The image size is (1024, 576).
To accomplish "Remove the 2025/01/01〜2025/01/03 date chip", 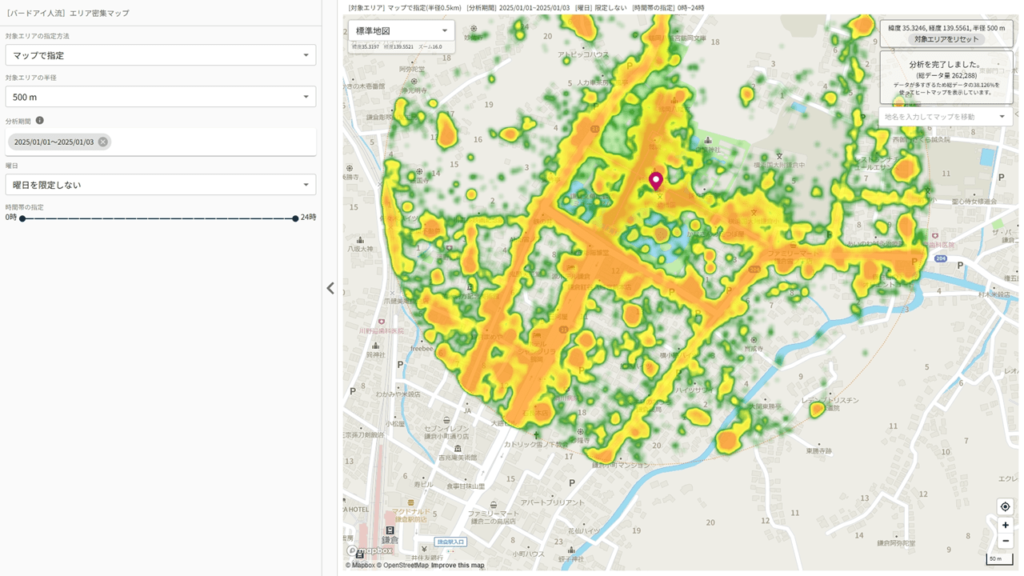I will point(103,142).
